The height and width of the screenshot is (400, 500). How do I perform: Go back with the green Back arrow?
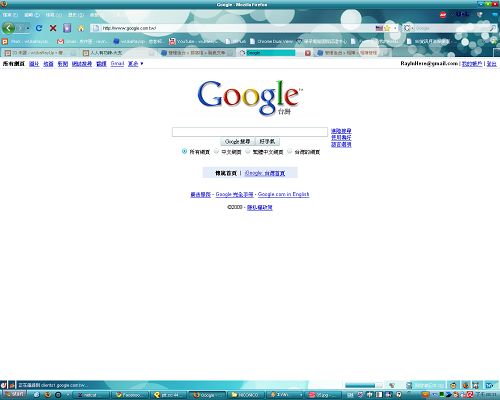8,28
